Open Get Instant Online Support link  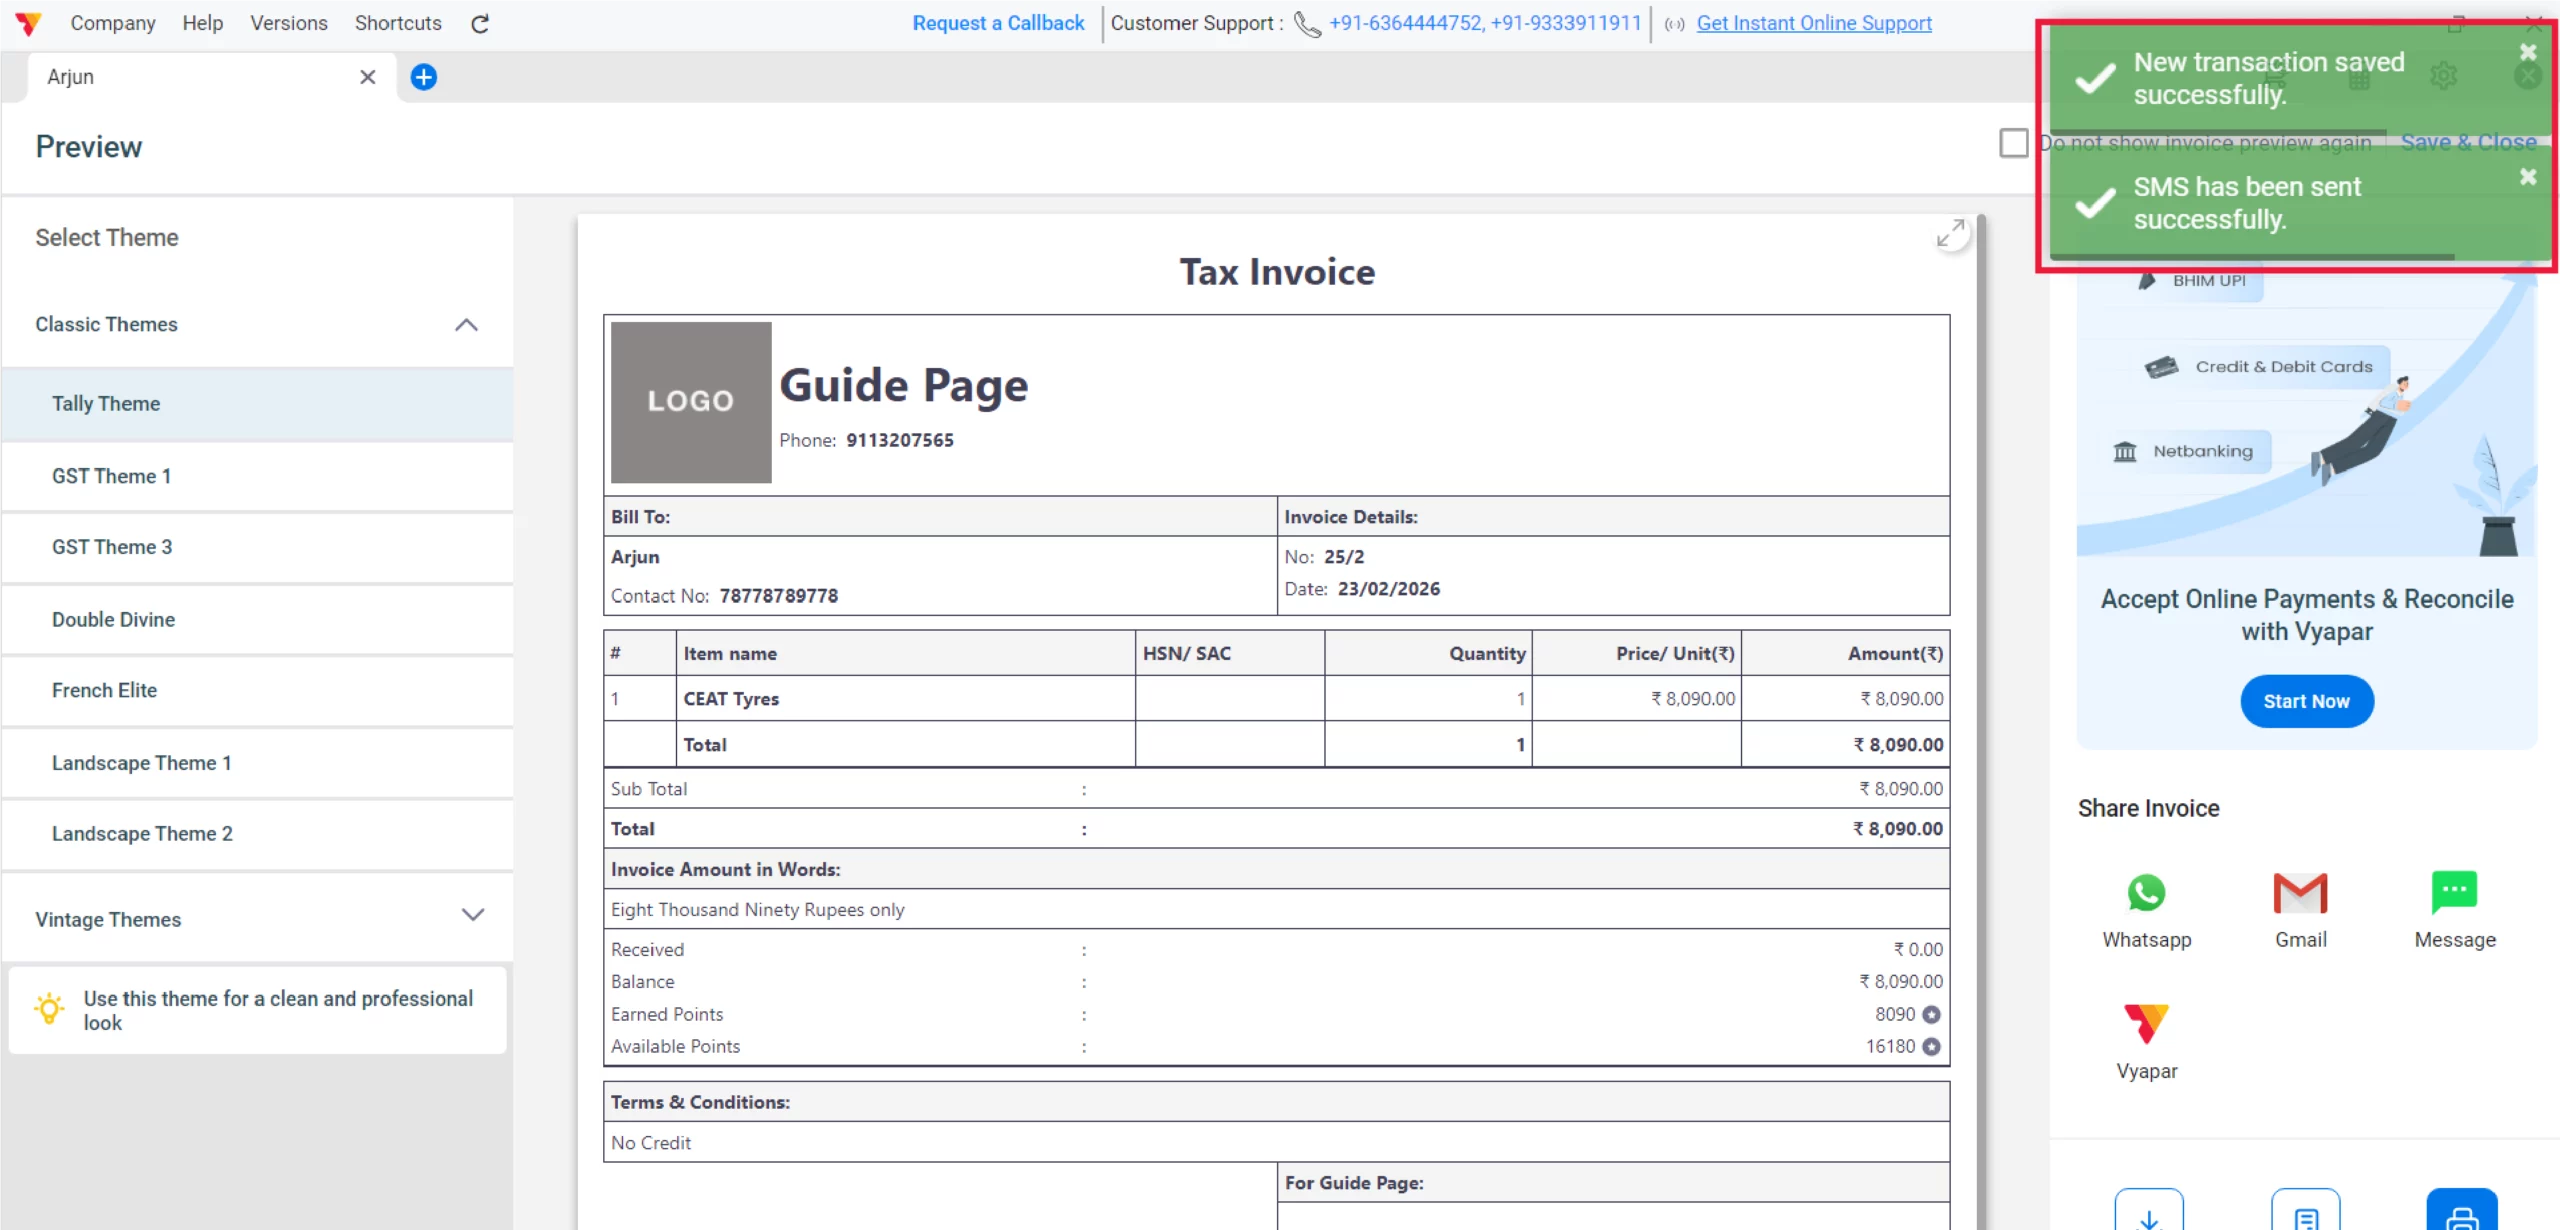click(x=1813, y=23)
